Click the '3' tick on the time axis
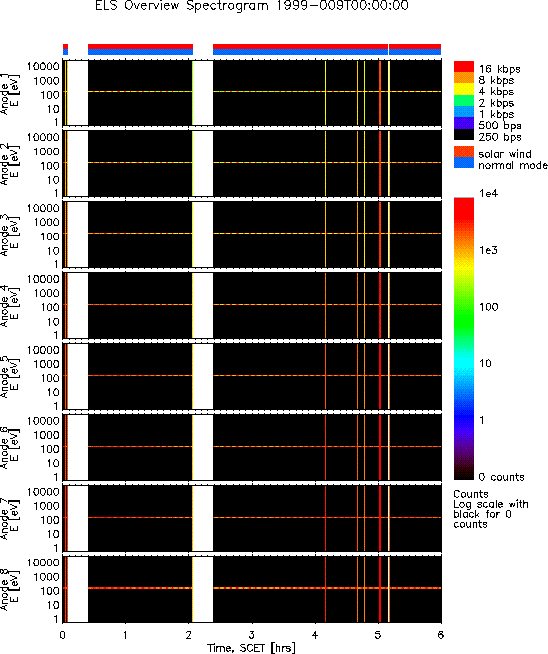The width and height of the screenshot is (548, 654). pyautogui.click(x=251, y=635)
